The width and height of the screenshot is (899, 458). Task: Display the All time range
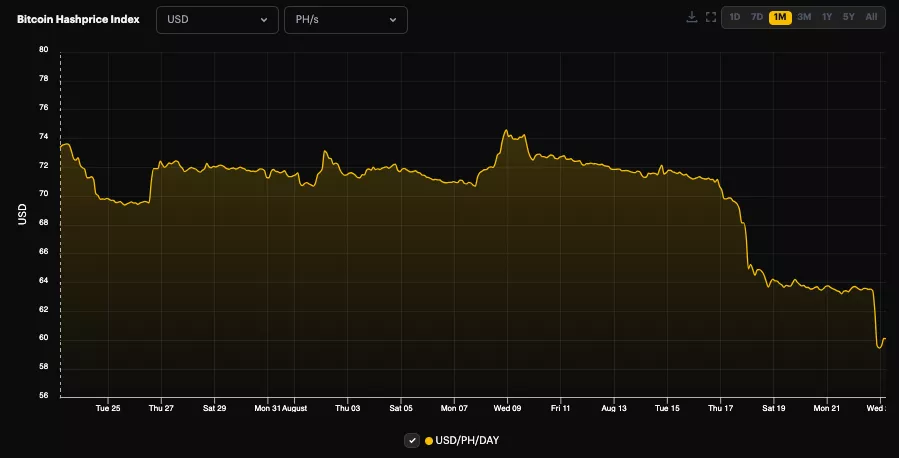[x=871, y=17]
